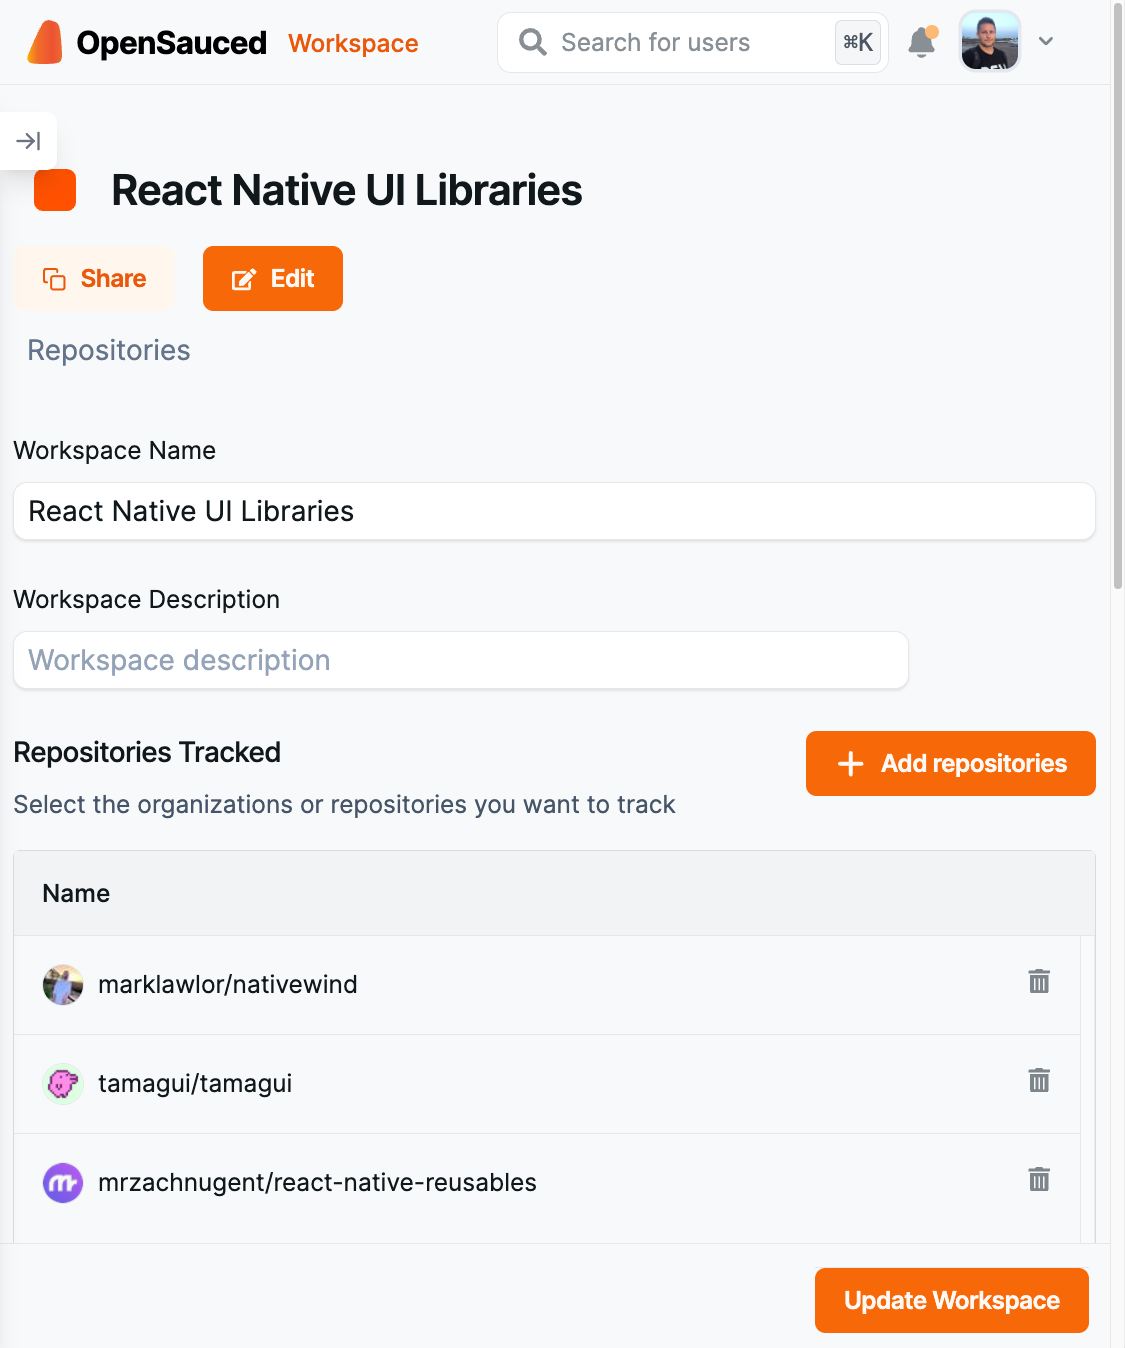This screenshot has height=1348, width=1125.
Task: Expand the collapsed sidebar with the arrow icon
Action: (x=28, y=141)
